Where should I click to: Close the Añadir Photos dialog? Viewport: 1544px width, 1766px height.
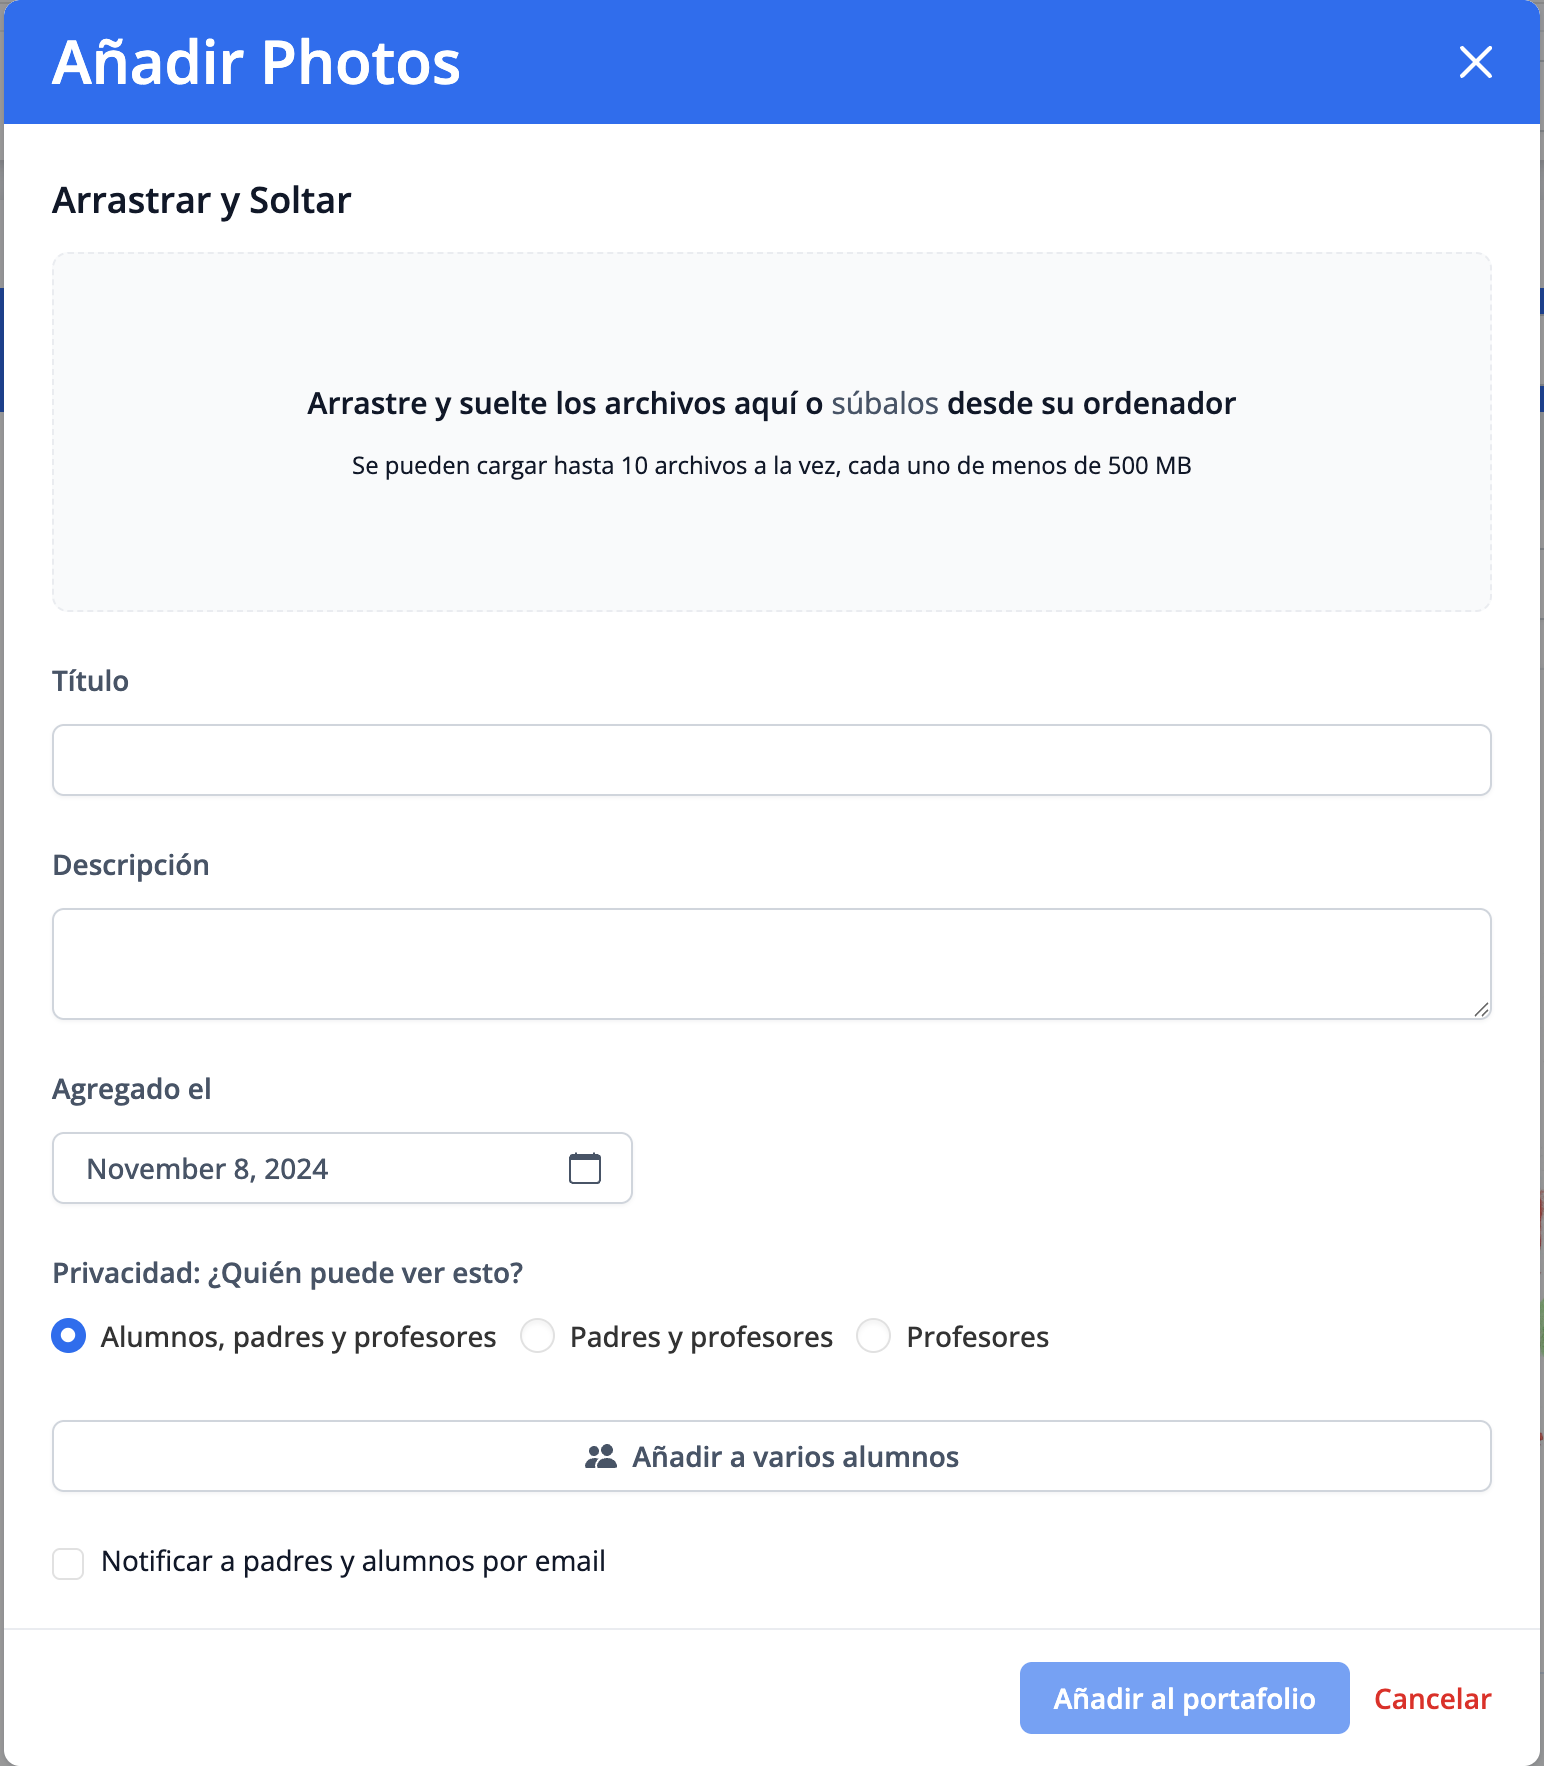(1475, 62)
